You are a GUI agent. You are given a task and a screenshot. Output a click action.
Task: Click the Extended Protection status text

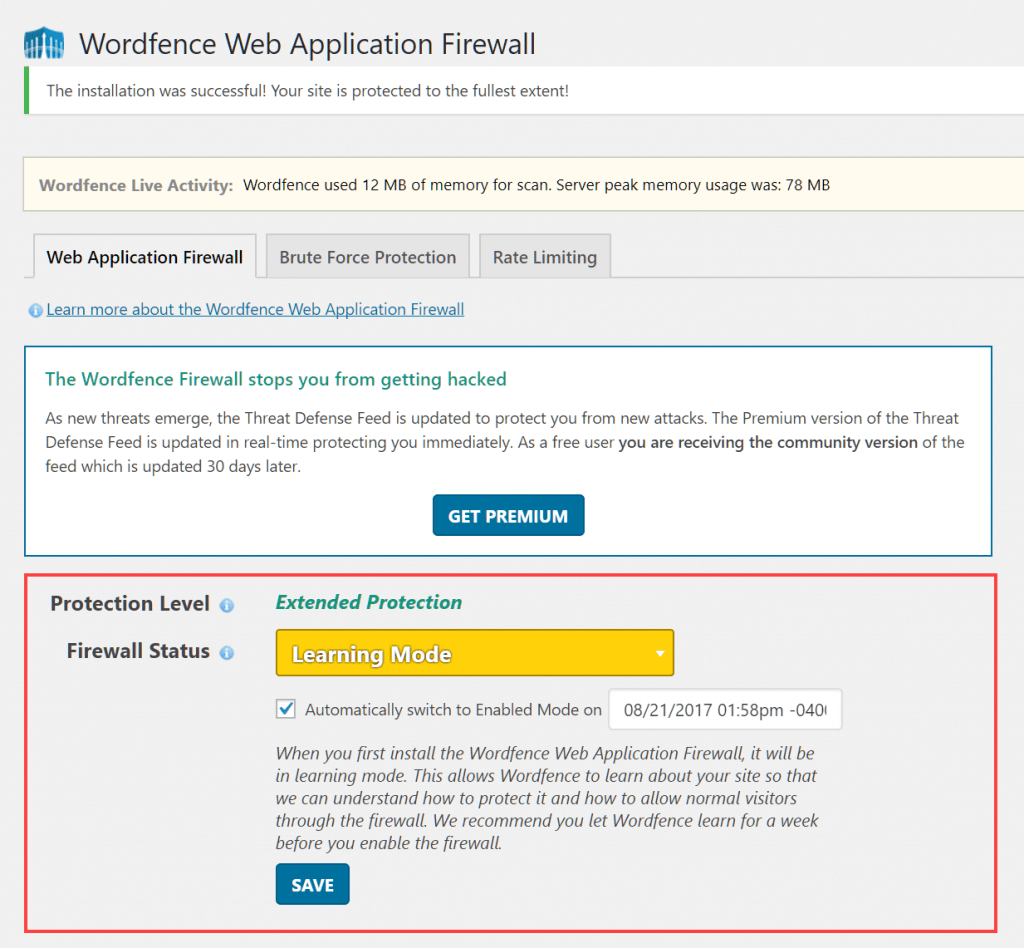368,603
